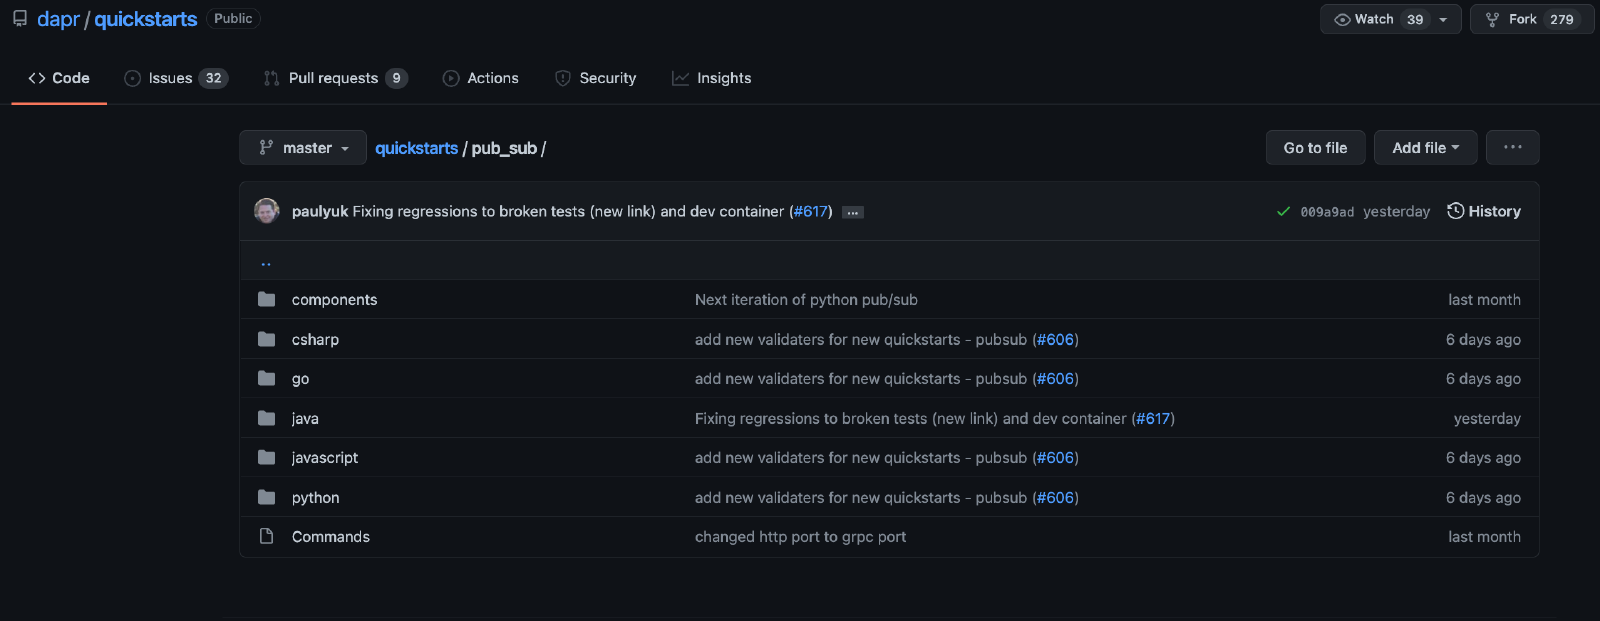Open the javascript folder
This screenshot has width=1600, height=621.
click(x=325, y=458)
